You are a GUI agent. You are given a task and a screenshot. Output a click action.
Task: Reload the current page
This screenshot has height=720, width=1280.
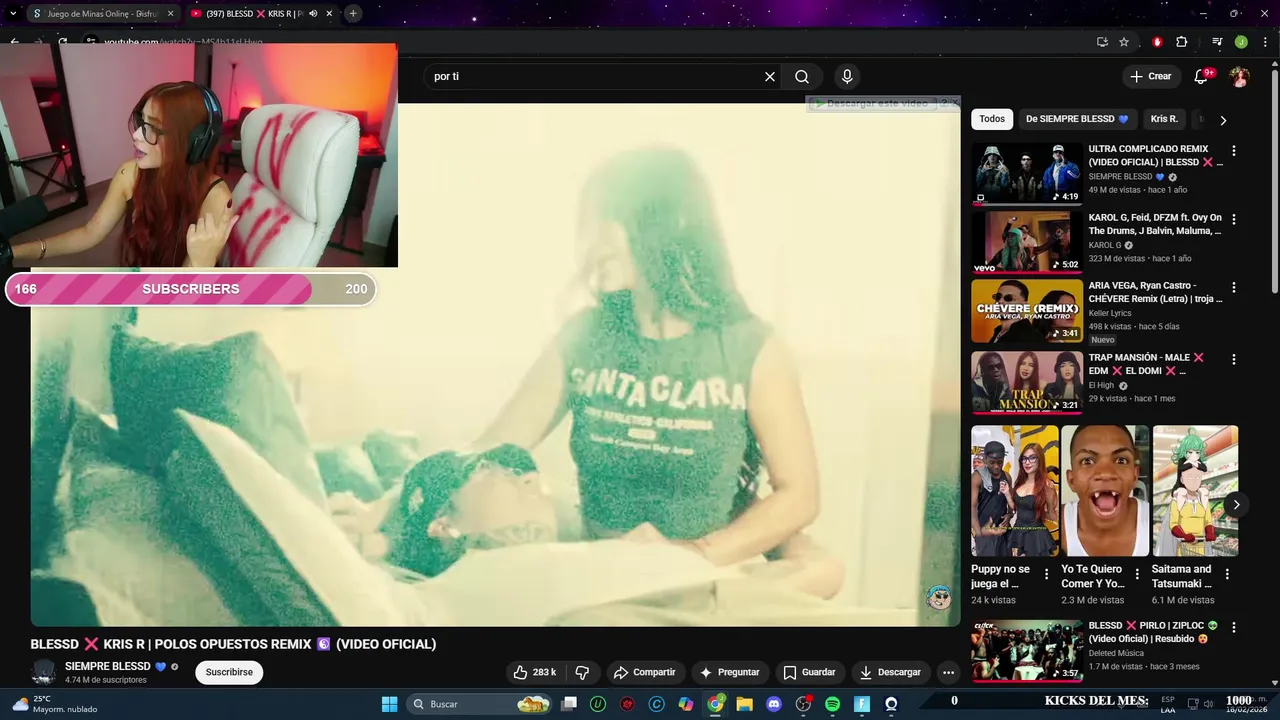tap(62, 42)
